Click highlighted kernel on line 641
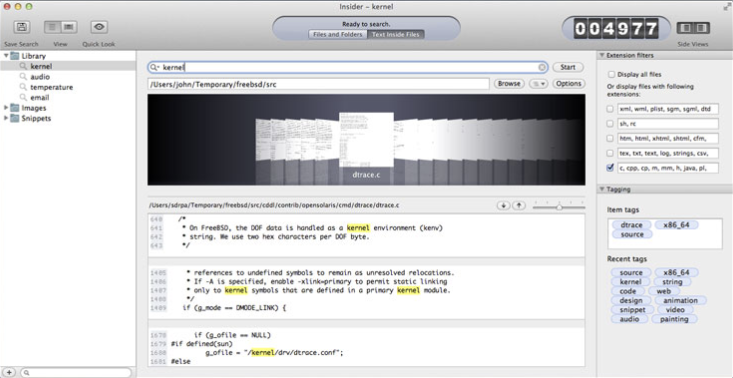The image size is (733, 378). (x=358, y=228)
